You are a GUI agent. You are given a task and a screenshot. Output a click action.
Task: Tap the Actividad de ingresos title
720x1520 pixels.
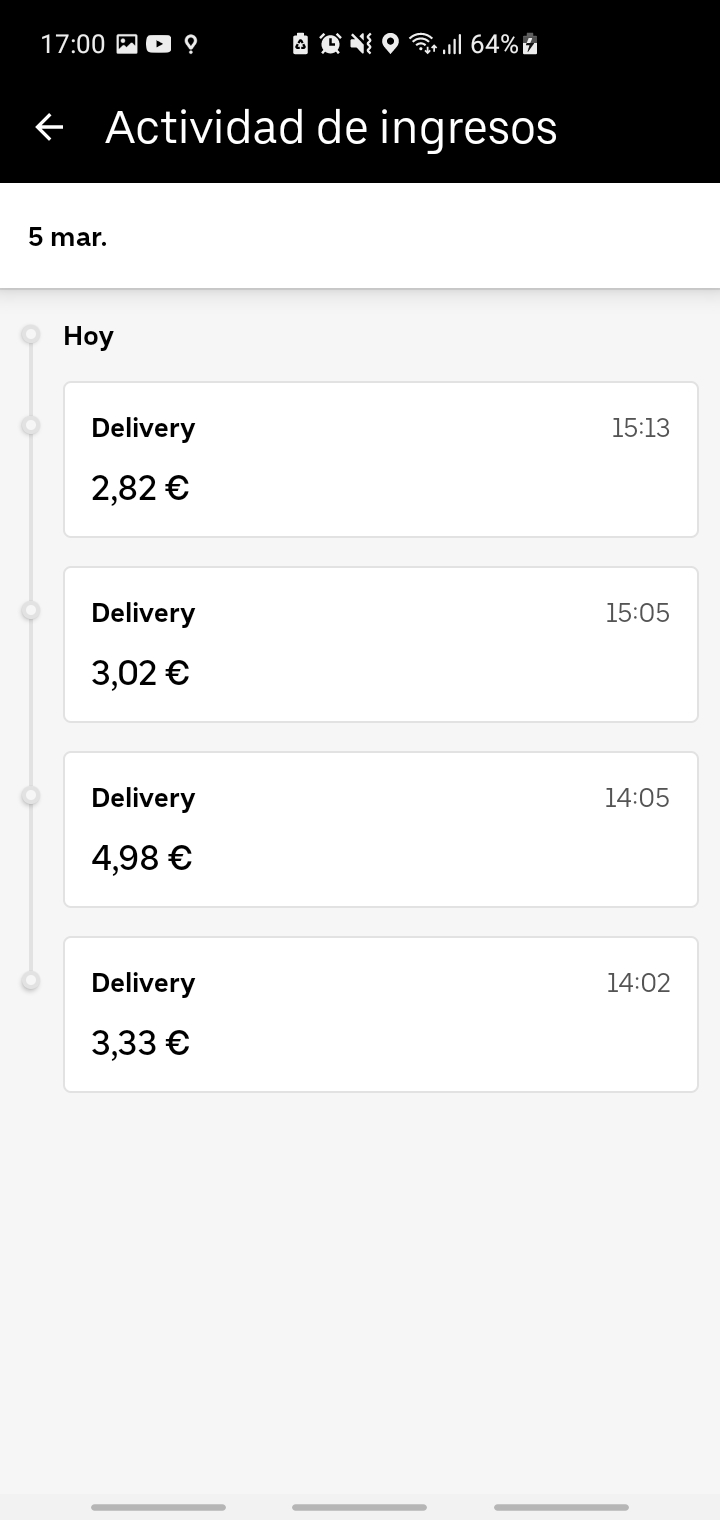pyautogui.click(x=331, y=127)
